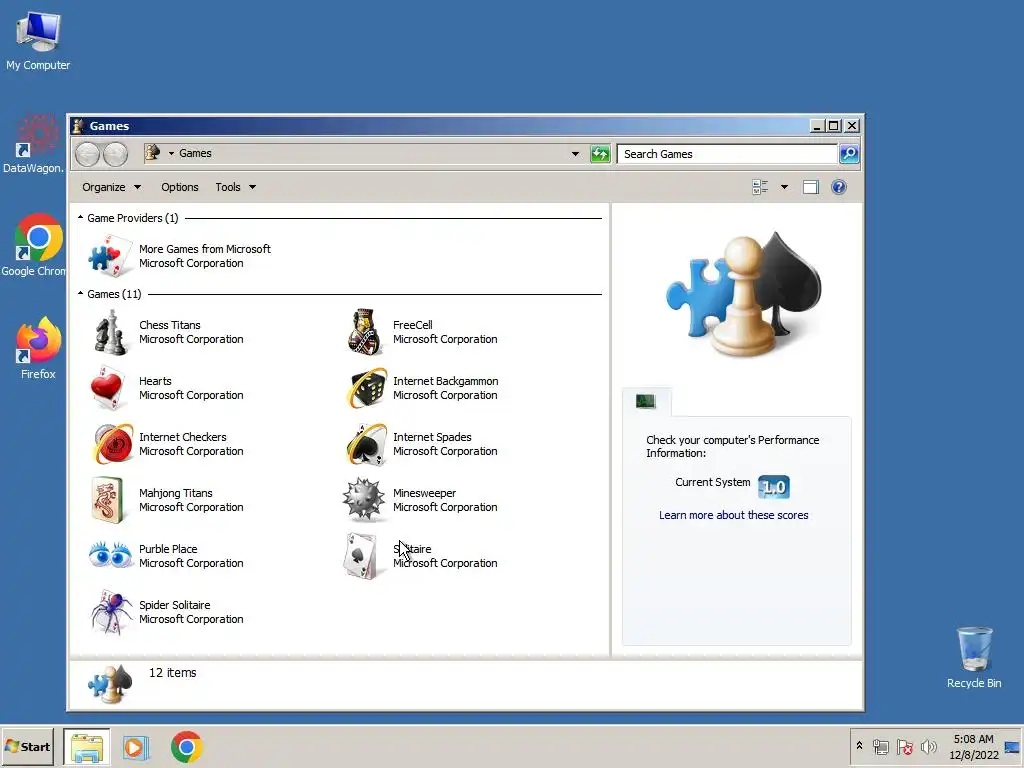Click the Mahjong Titans name text

[176, 493]
